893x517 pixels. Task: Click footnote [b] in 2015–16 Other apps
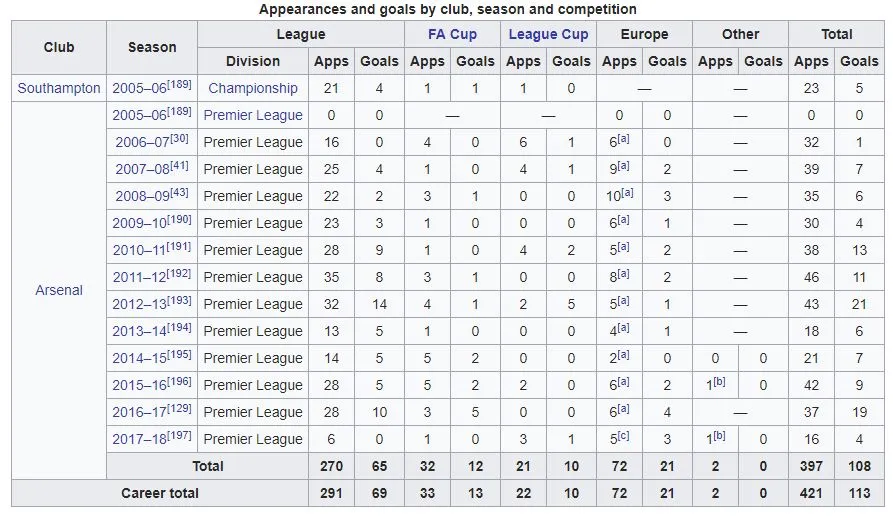click(x=719, y=382)
